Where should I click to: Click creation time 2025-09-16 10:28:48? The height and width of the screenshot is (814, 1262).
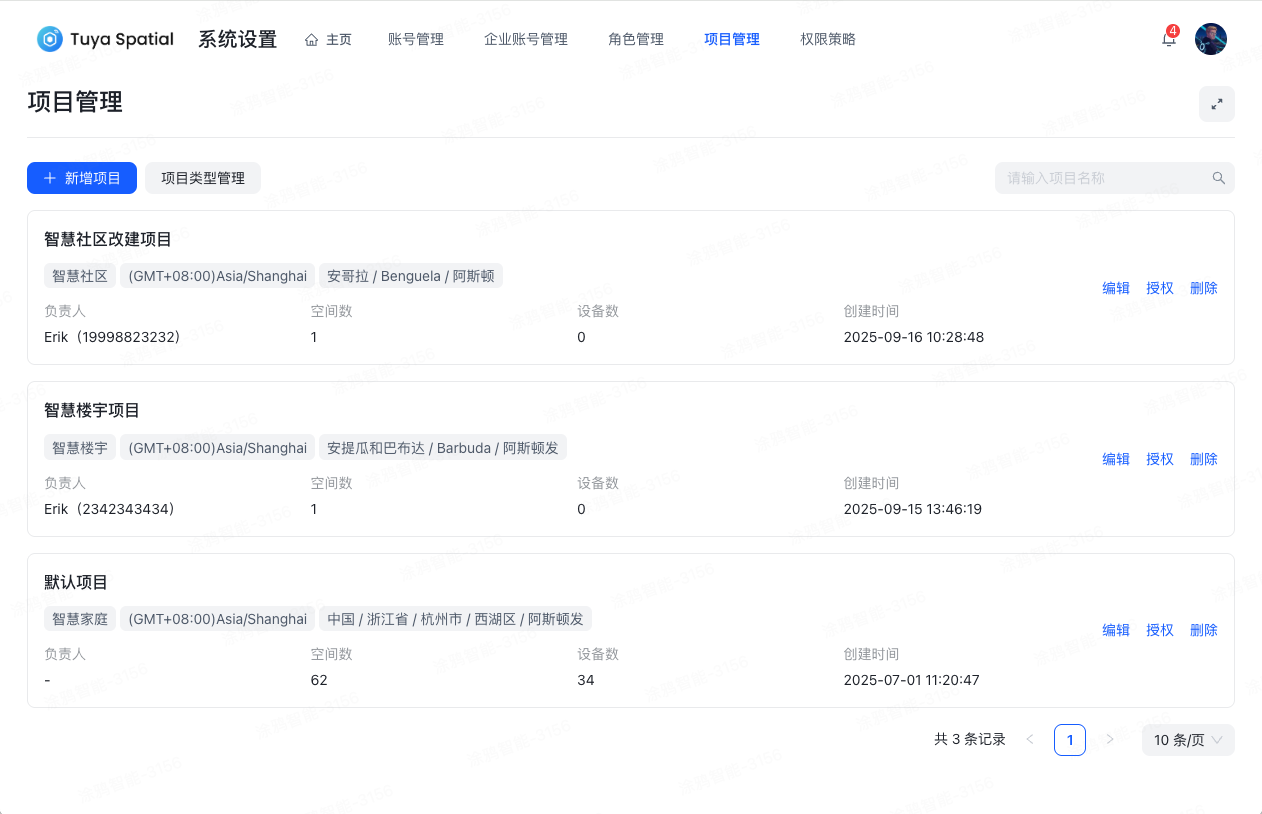[x=914, y=337]
